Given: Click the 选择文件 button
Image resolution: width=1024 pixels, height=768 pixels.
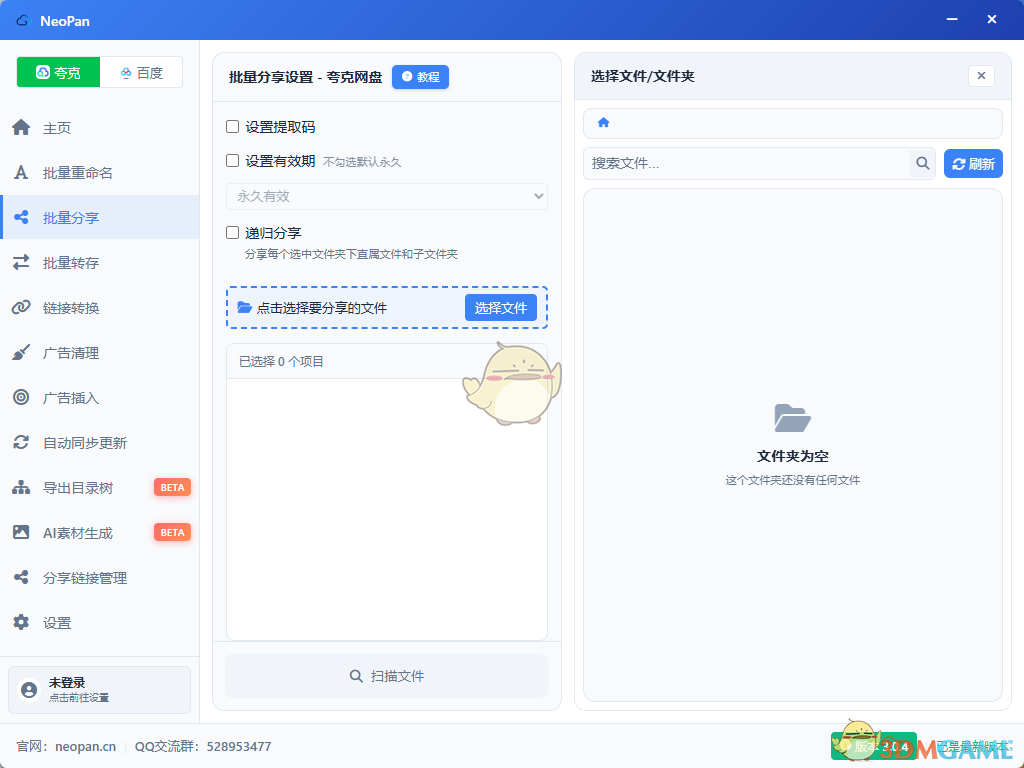Looking at the screenshot, I should 500,308.
